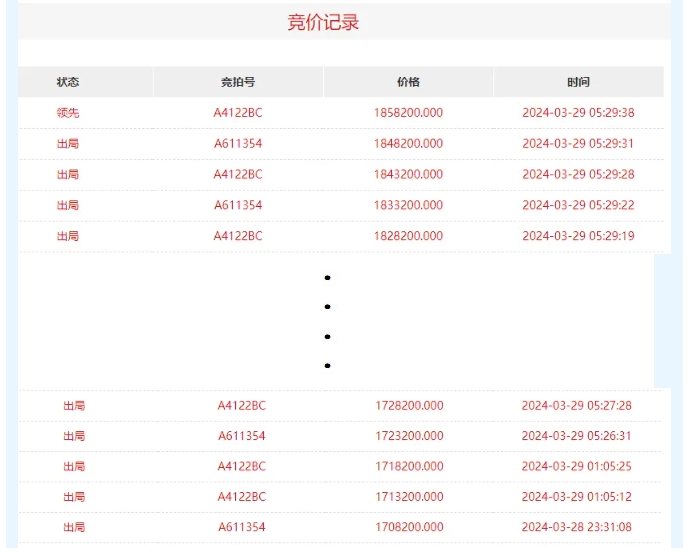This screenshot has height=555, width=690.
Task: Click the price 1848200.000
Action: click(x=408, y=144)
